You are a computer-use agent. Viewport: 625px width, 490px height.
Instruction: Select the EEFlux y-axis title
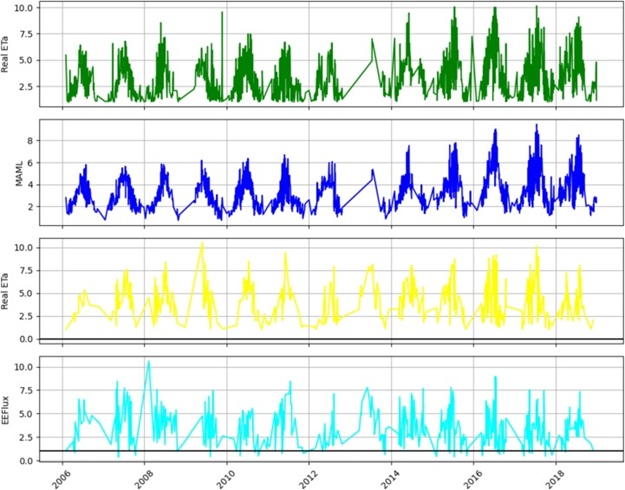pos(5,409)
